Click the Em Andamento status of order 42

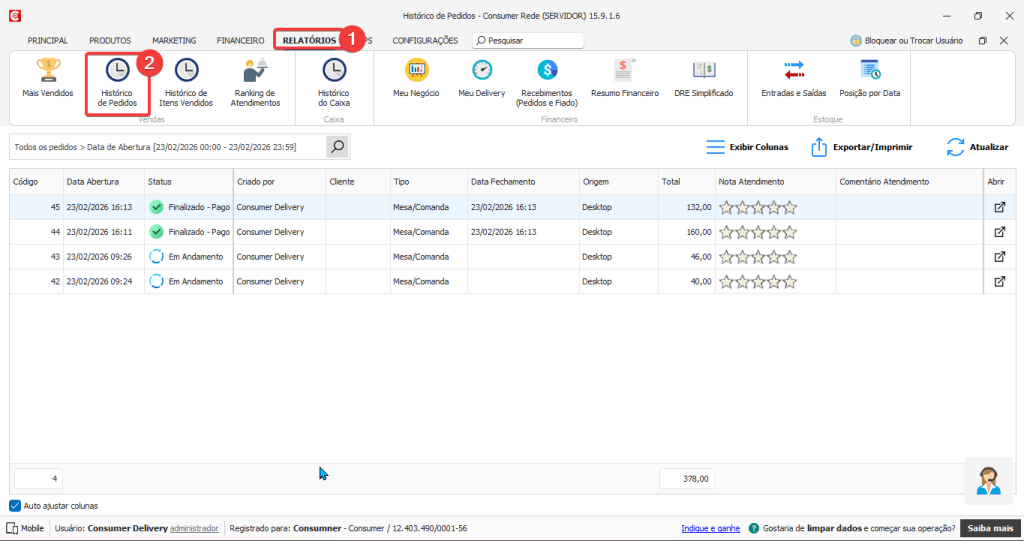(189, 282)
